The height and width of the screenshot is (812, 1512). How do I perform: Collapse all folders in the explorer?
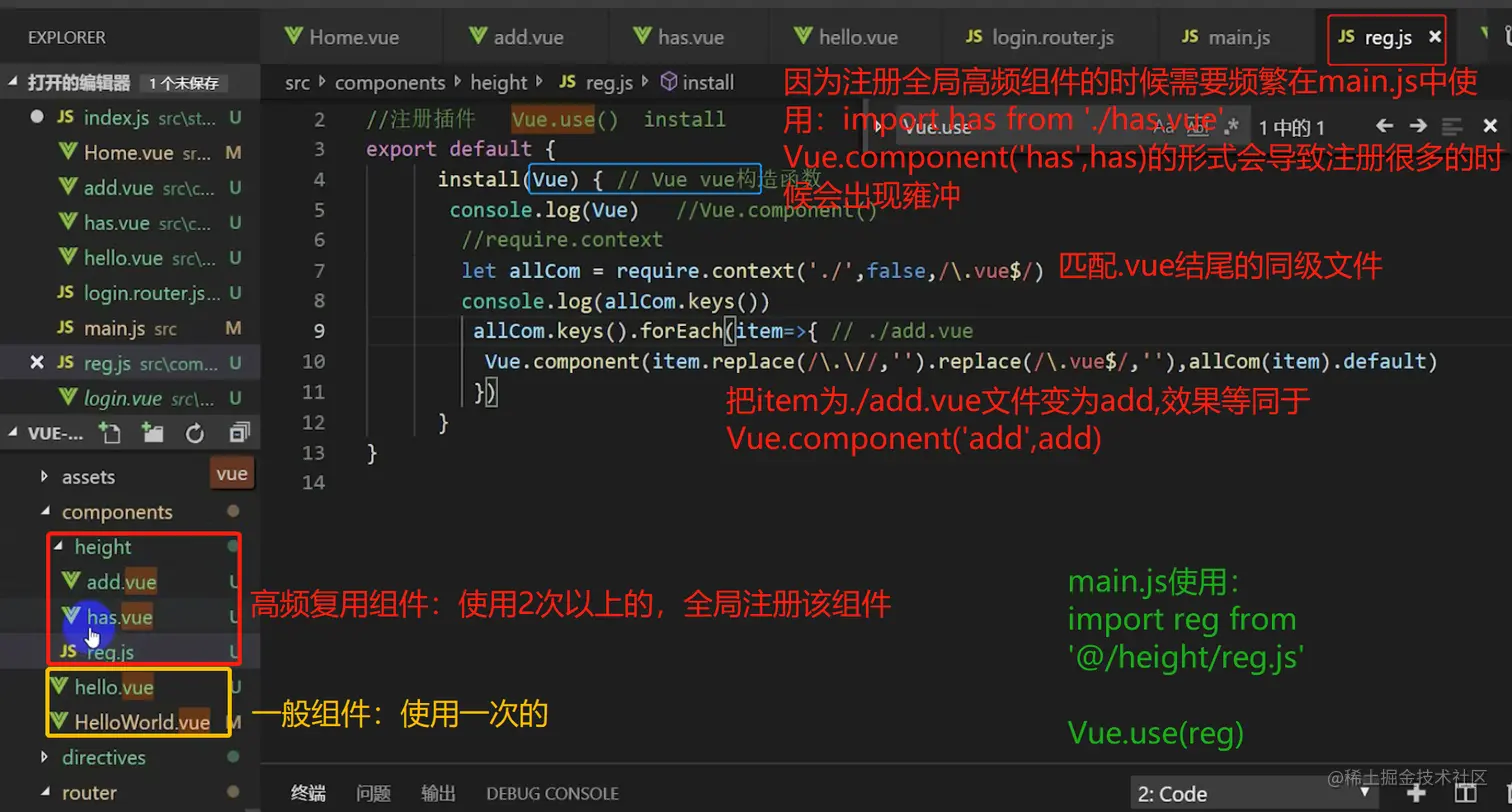[x=238, y=433]
